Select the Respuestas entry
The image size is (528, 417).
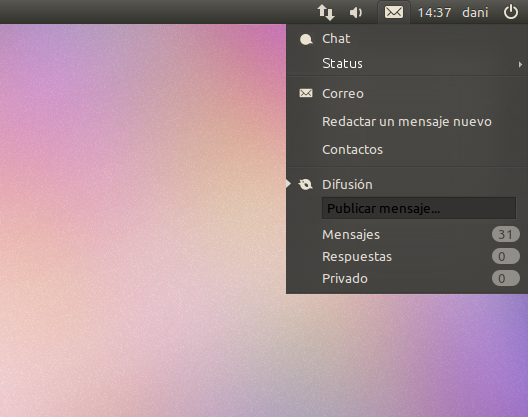pos(407,257)
